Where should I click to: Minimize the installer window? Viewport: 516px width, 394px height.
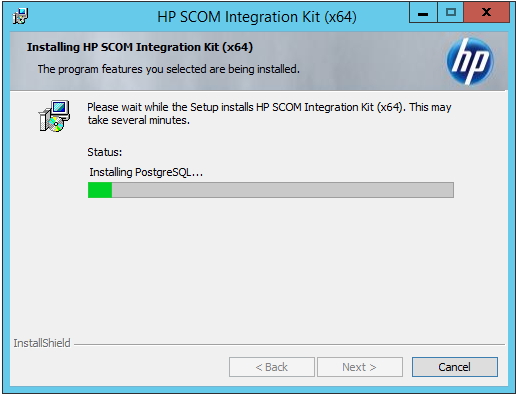[423, 13]
